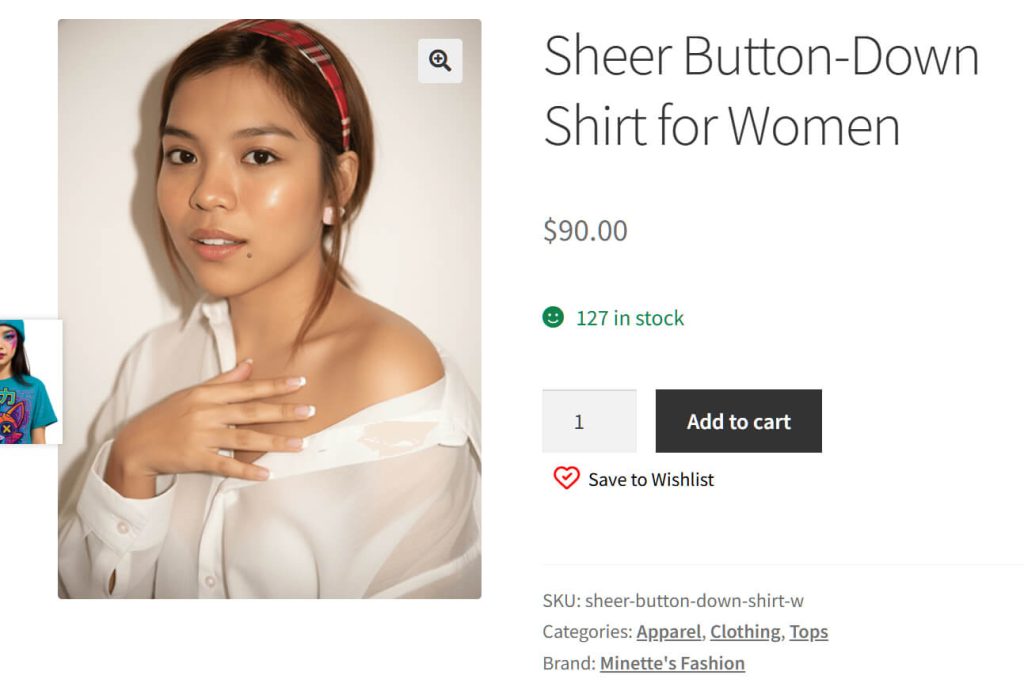Screen dimensions: 1024x683
Task: Click the green smiley stock icon
Action: (553, 319)
